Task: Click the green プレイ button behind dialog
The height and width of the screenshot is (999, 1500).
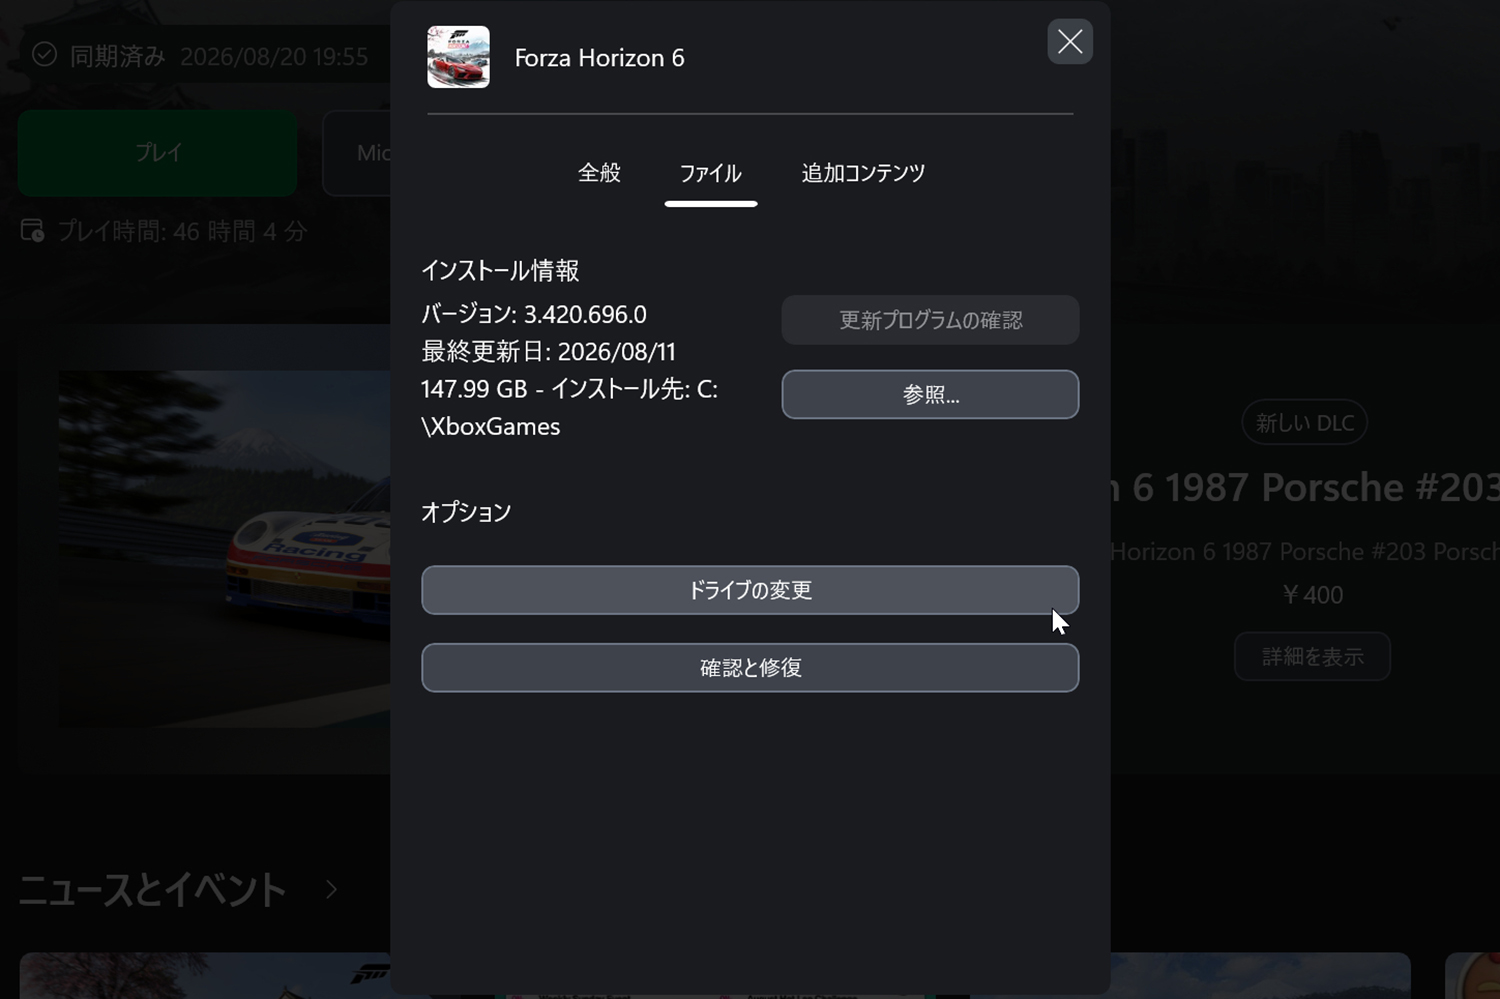Action: (158, 153)
